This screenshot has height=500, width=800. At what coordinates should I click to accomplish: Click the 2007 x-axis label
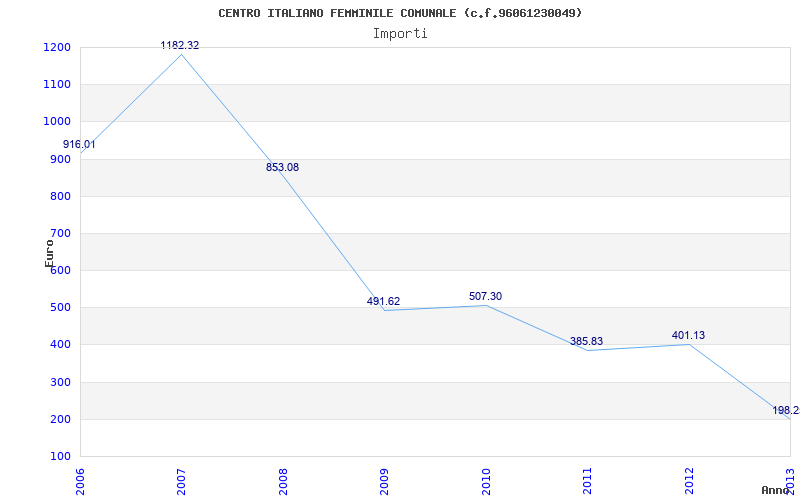(182, 481)
